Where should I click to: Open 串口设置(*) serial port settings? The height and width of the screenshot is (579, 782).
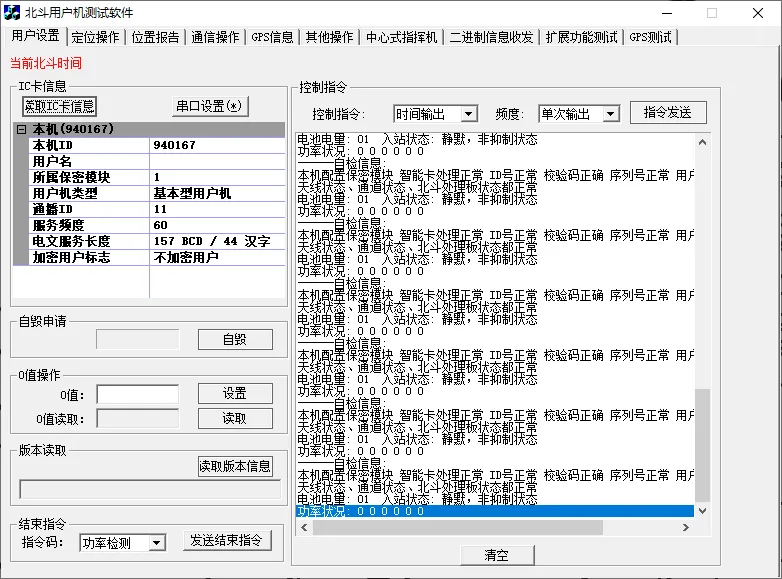coord(210,106)
